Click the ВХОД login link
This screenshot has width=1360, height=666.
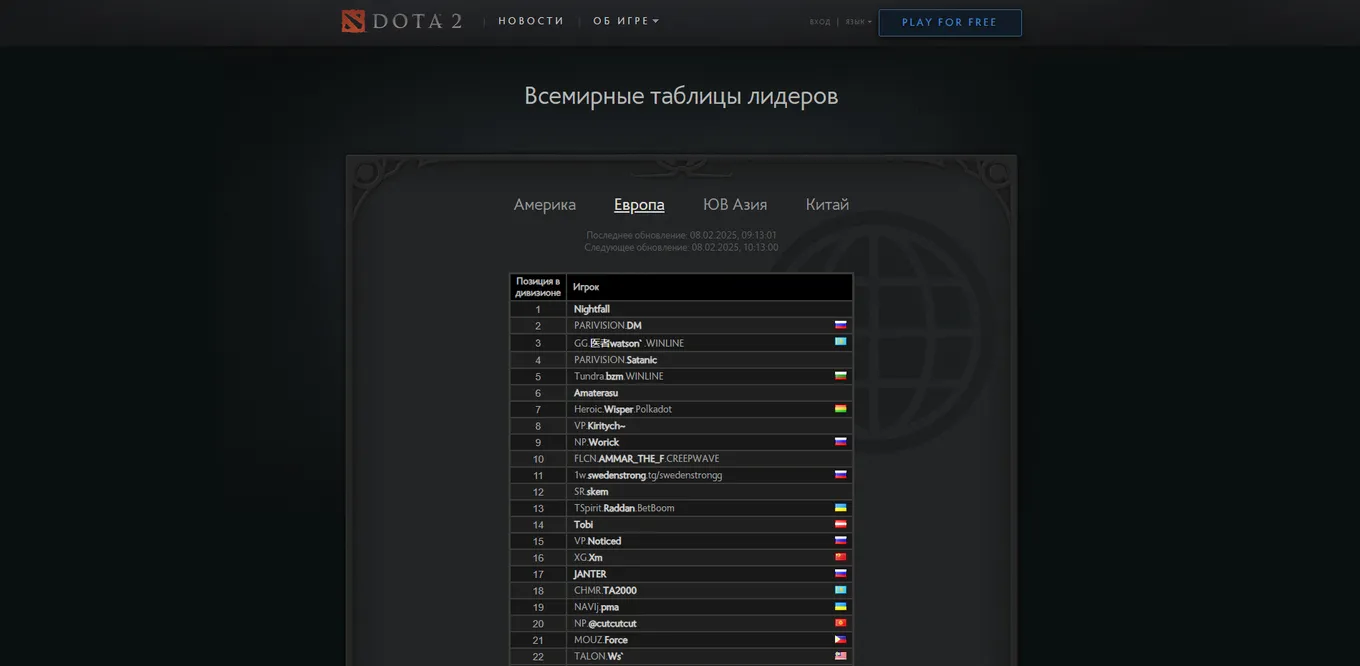(x=820, y=22)
